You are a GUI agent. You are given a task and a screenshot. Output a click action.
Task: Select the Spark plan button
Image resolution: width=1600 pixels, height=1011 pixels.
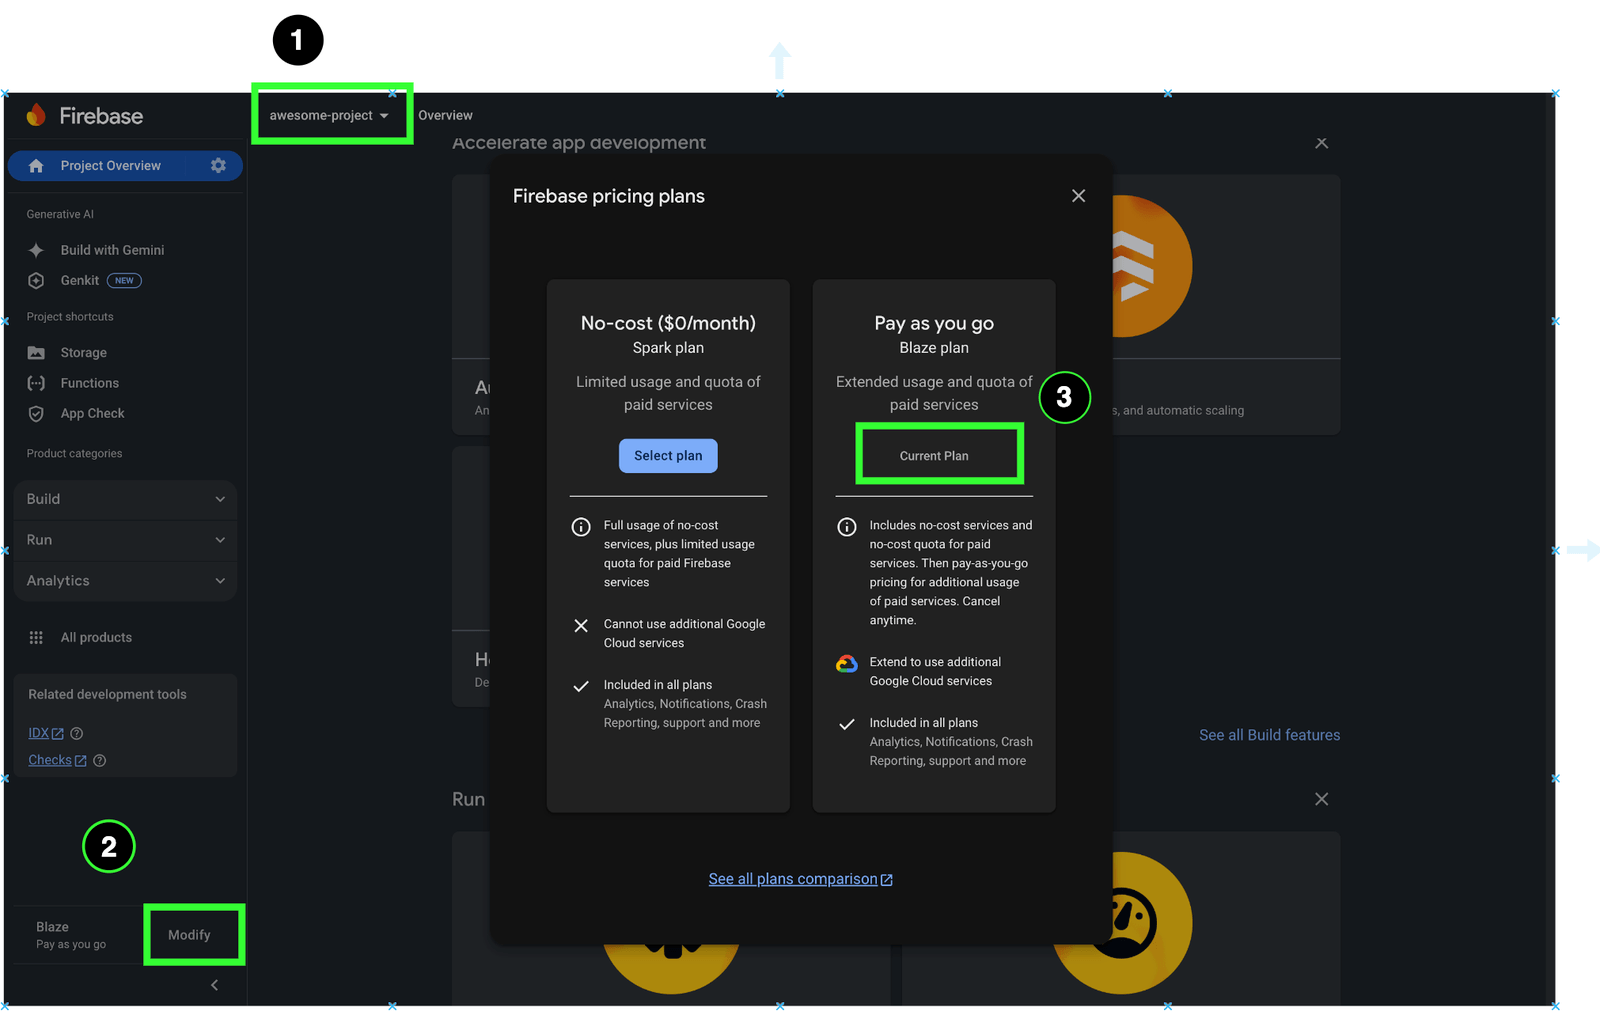(x=668, y=456)
